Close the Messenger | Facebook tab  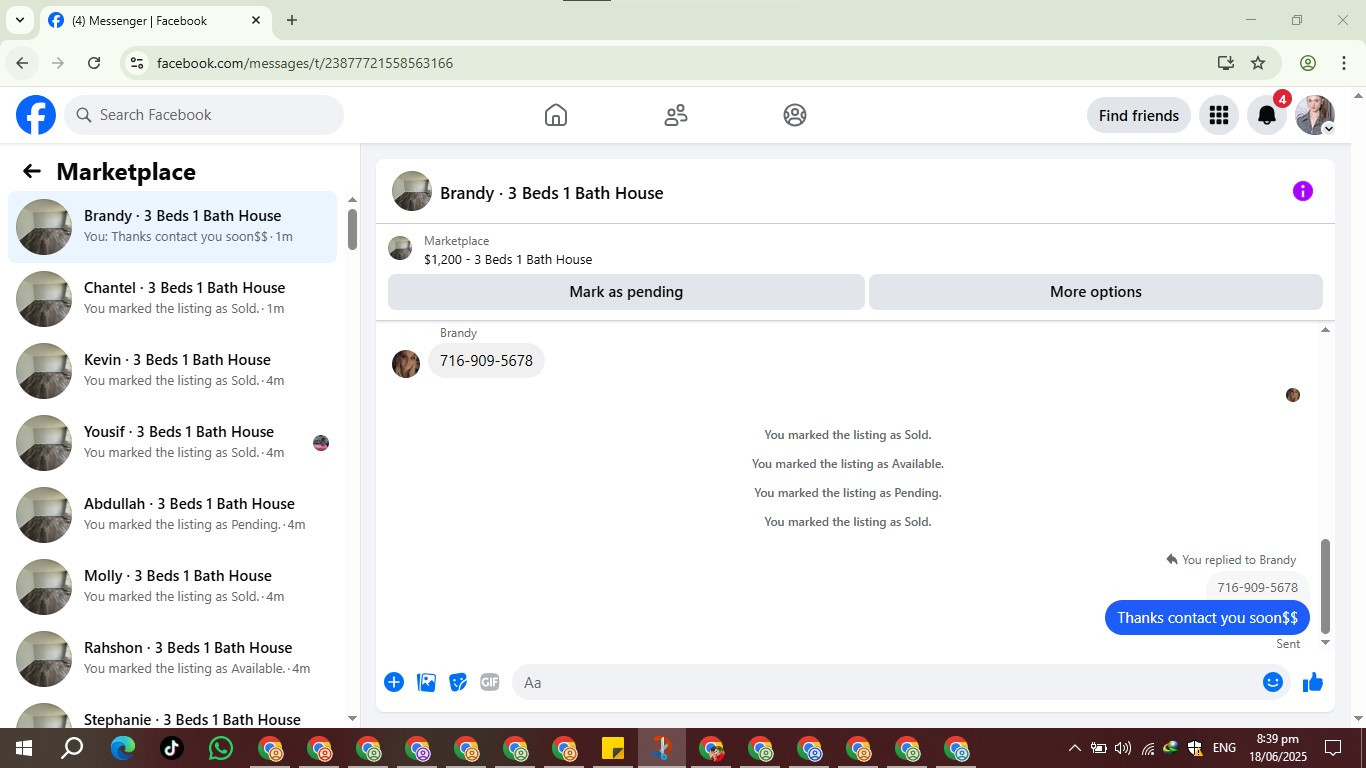256,20
